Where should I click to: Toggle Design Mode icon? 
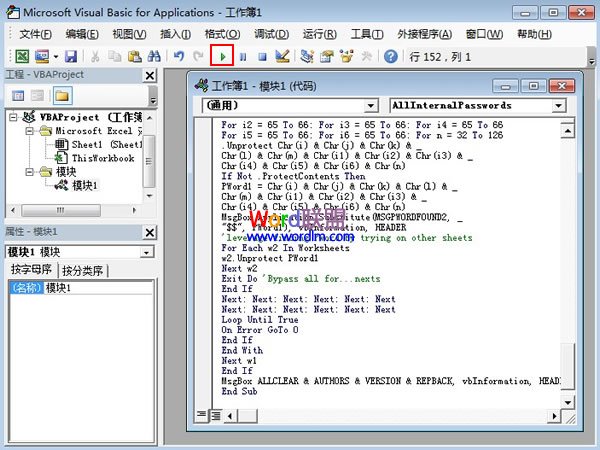[282, 57]
